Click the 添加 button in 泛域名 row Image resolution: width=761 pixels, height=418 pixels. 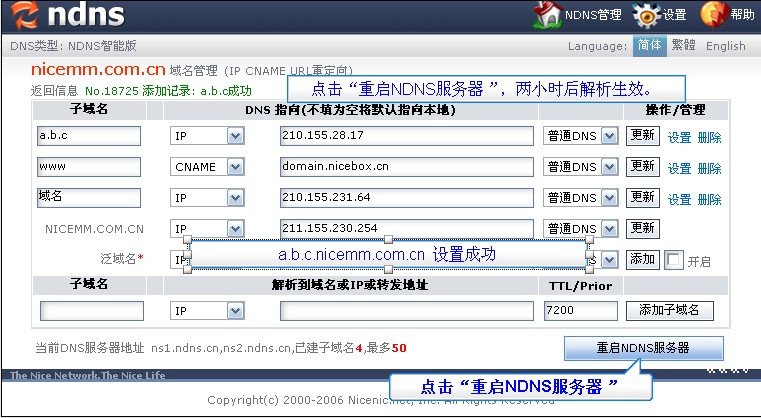(642, 260)
